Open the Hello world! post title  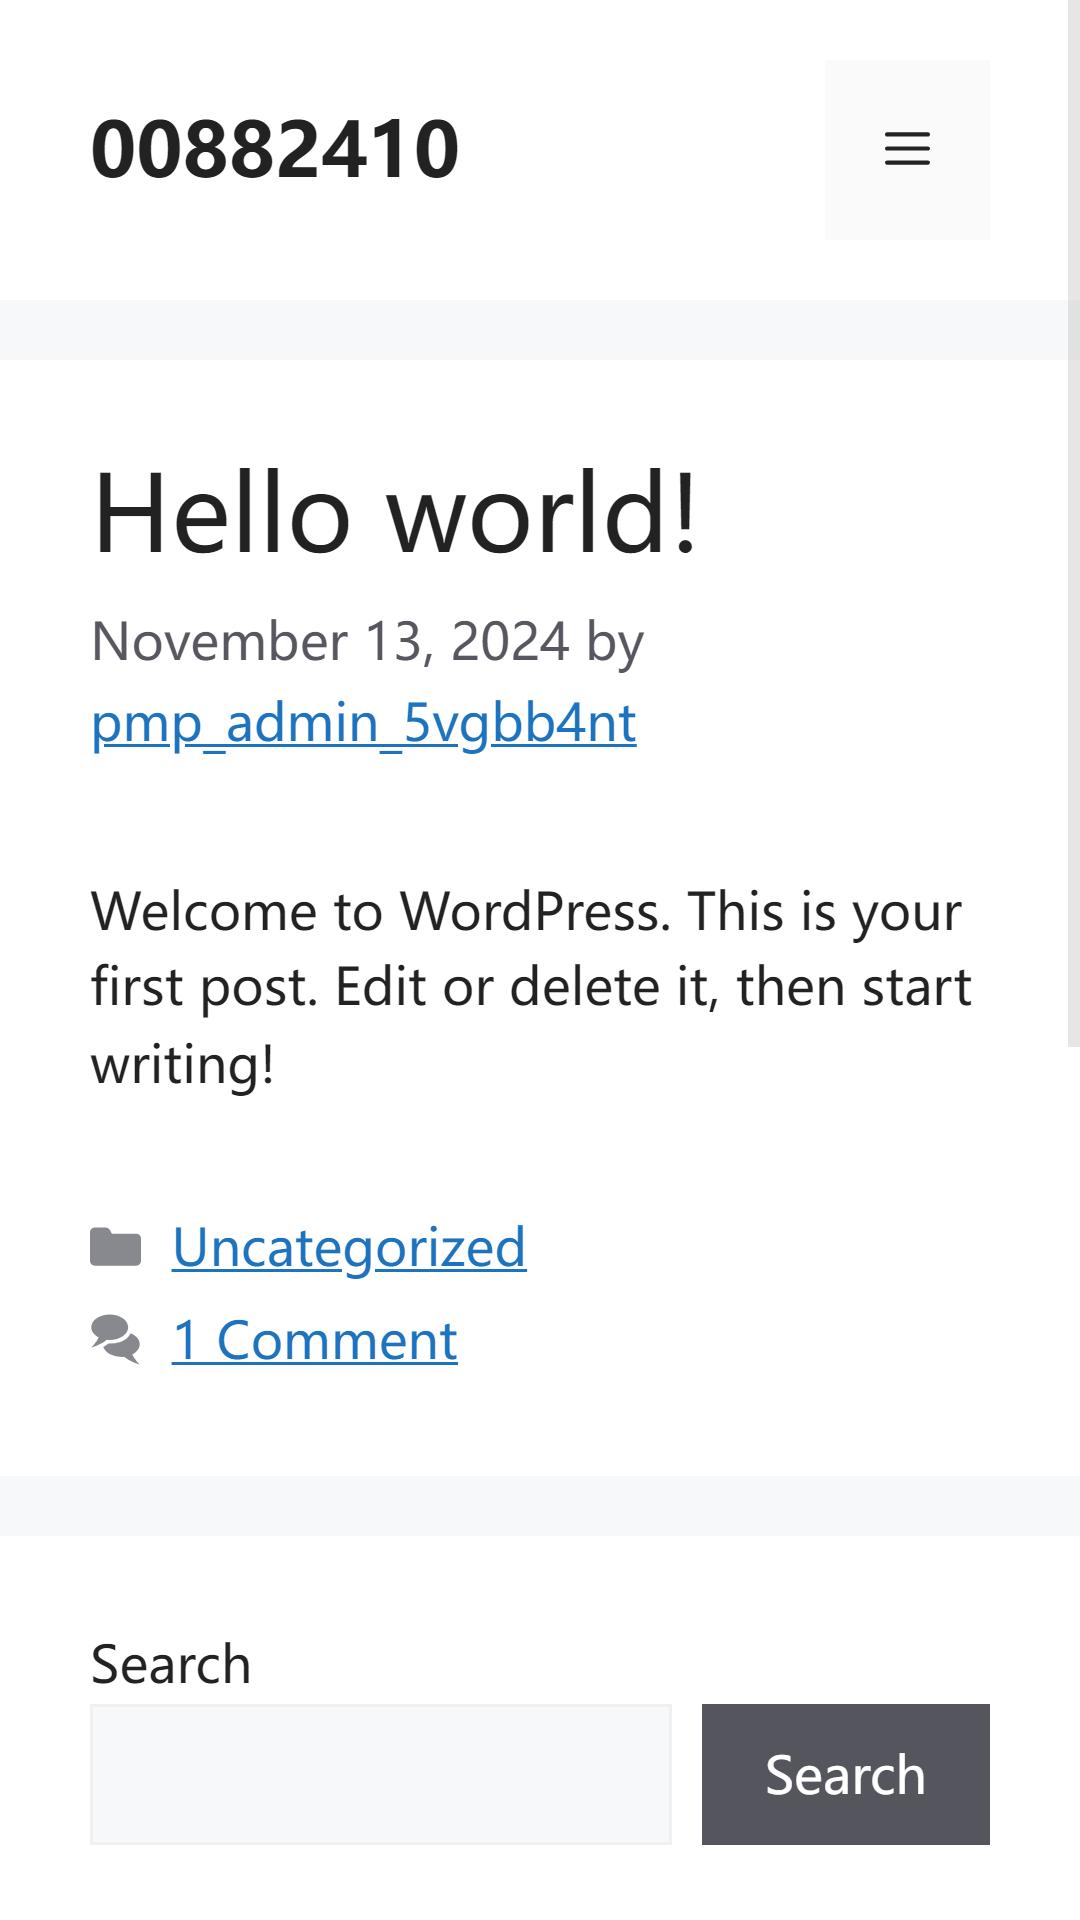click(x=395, y=511)
